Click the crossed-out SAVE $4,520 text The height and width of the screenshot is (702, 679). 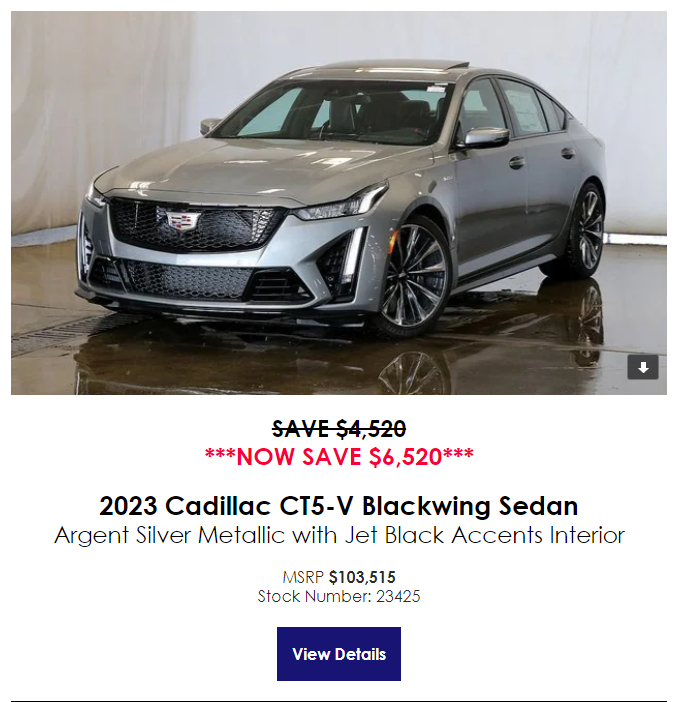pos(339,428)
